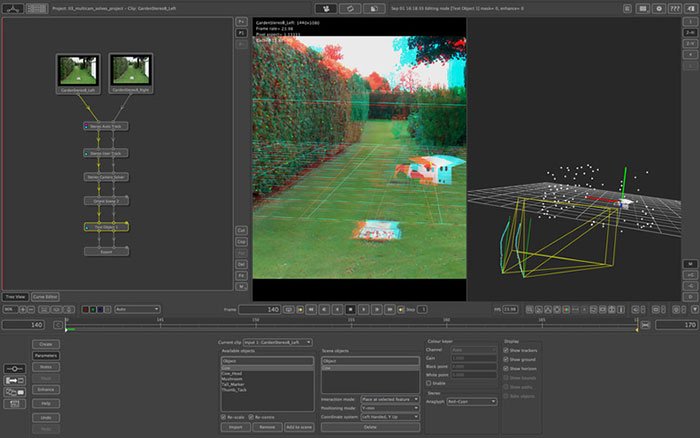This screenshot has height=438, width=700.
Task: Click the Remove button
Action: 267,427
